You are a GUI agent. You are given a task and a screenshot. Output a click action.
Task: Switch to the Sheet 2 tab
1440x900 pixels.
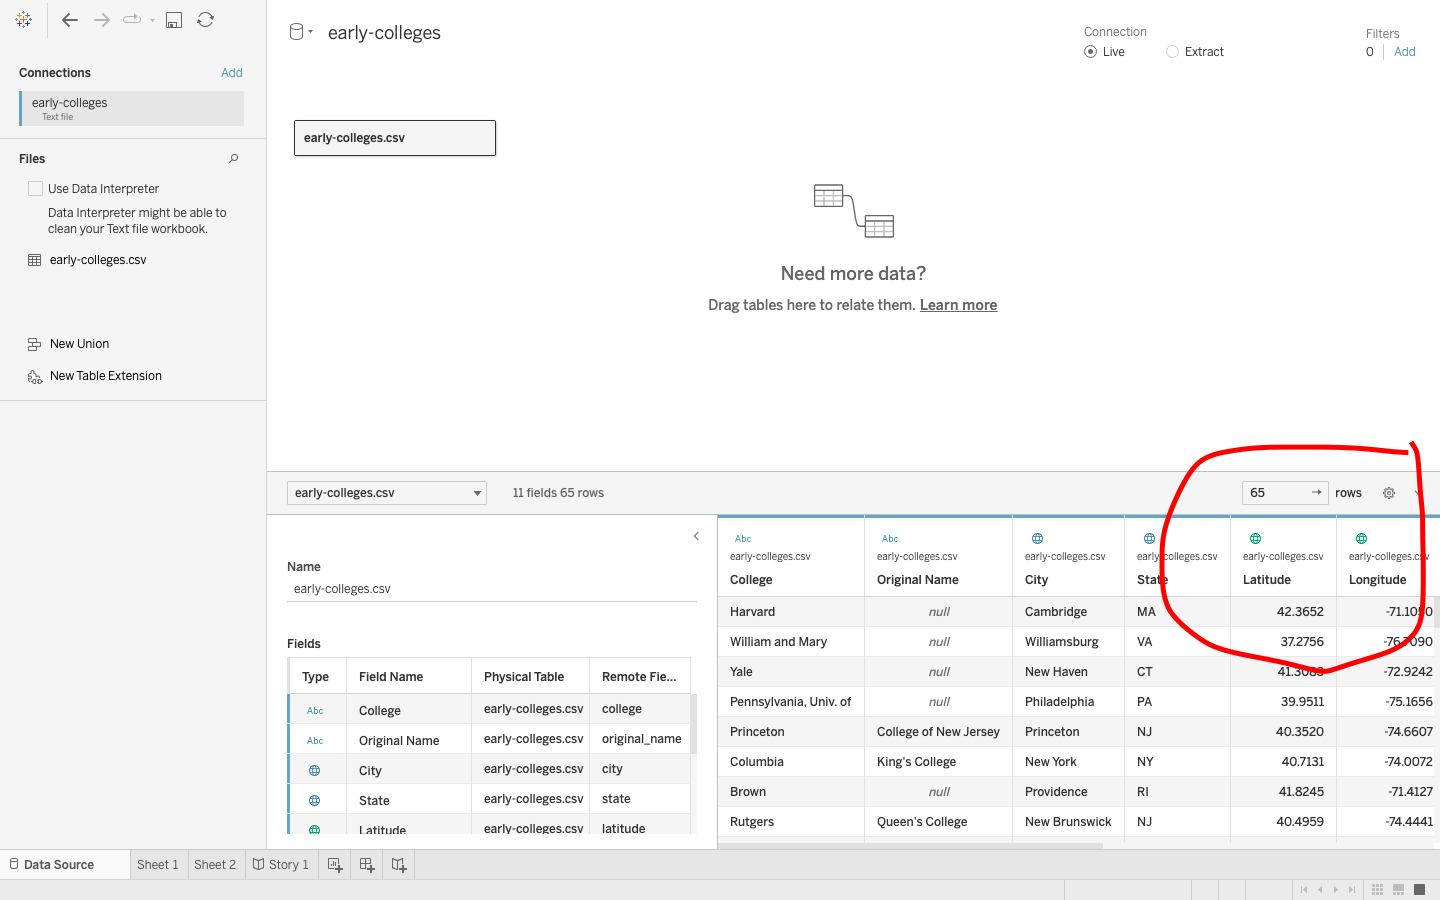[215, 865]
